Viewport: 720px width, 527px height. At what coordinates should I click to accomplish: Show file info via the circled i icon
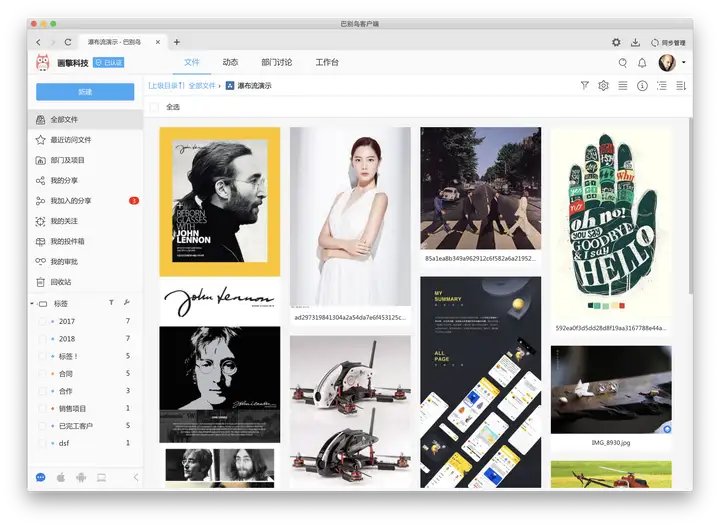[x=642, y=85]
